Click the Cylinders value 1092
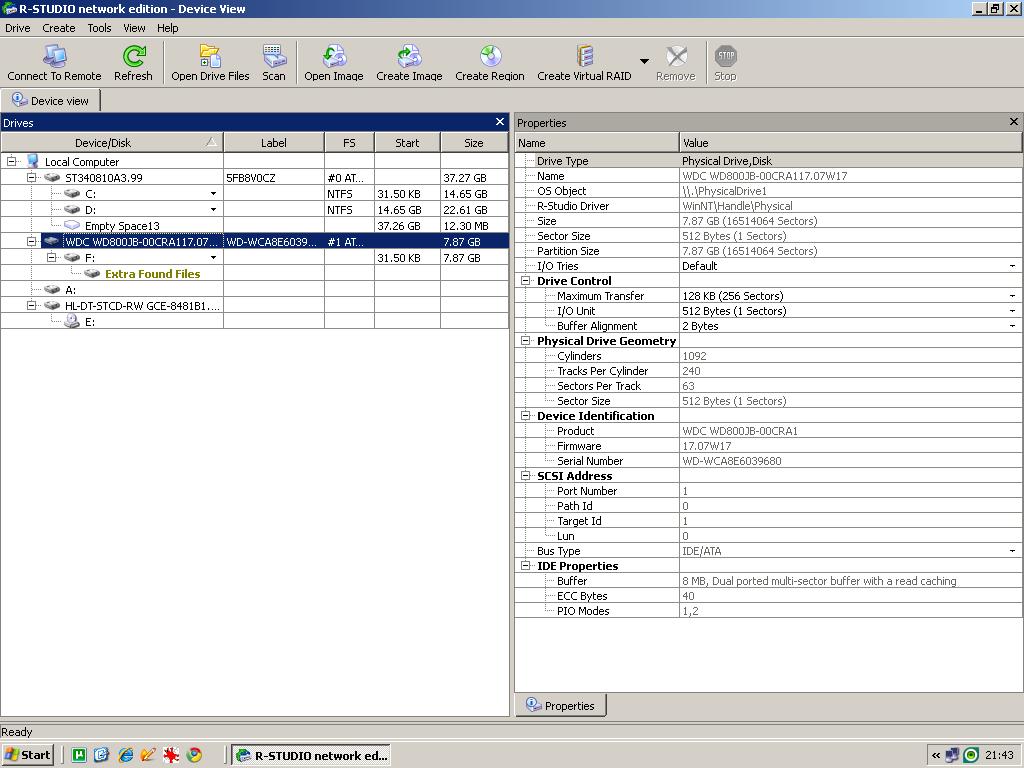This screenshot has height=768, width=1024. 694,356
